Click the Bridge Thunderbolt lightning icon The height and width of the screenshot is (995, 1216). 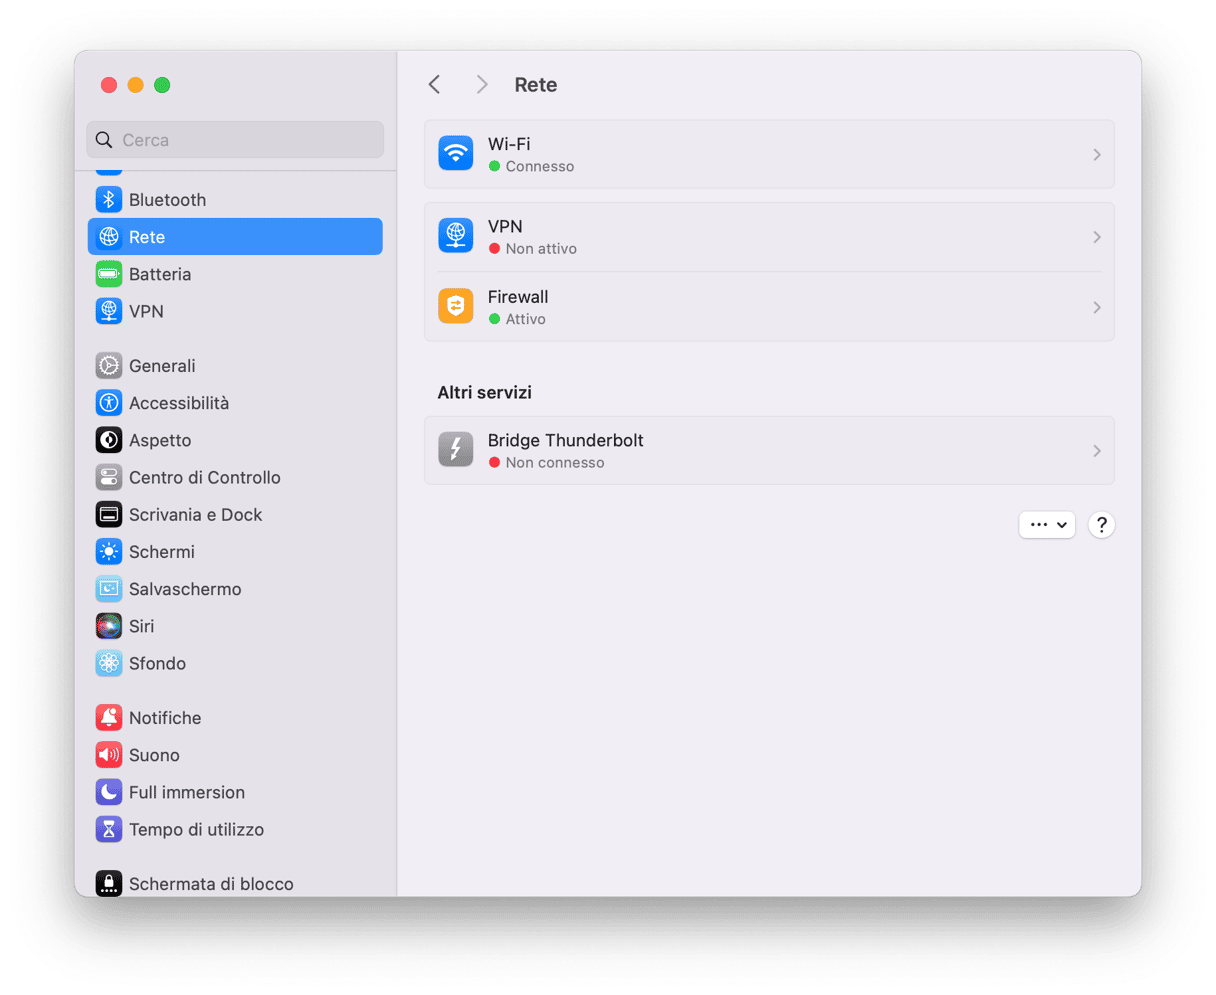(x=456, y=450)
